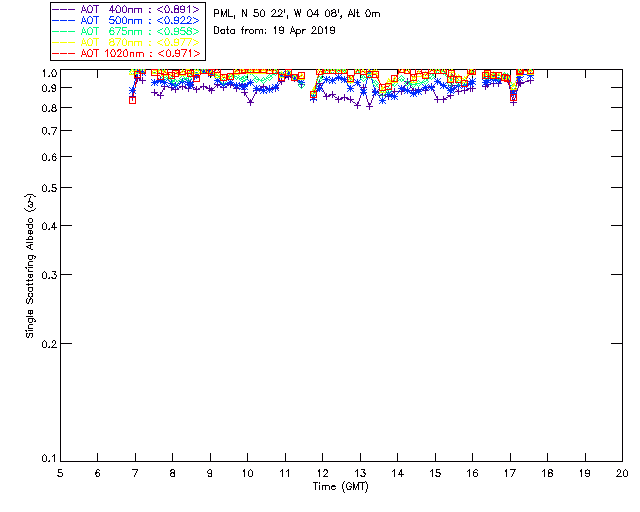Click the 0.4 y-axis tick label
Image resolution: width=640 pixels, height=512 pixels.
(49, 226)
